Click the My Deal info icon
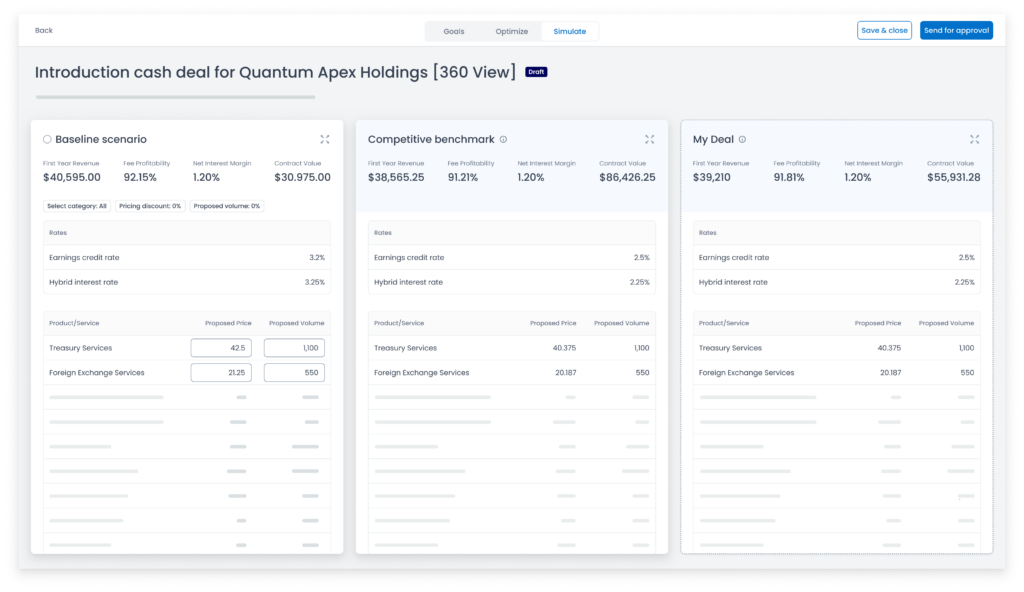 [x=742, y=140]
